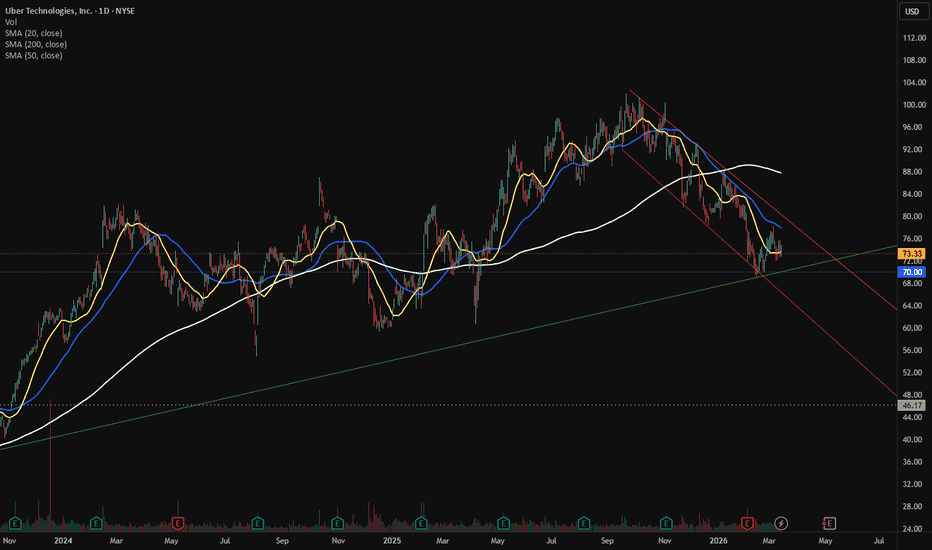Click the green earnings marker near May 2025
Image resolution: width=932 pixels, height=550 pixels.
[502, 522]
